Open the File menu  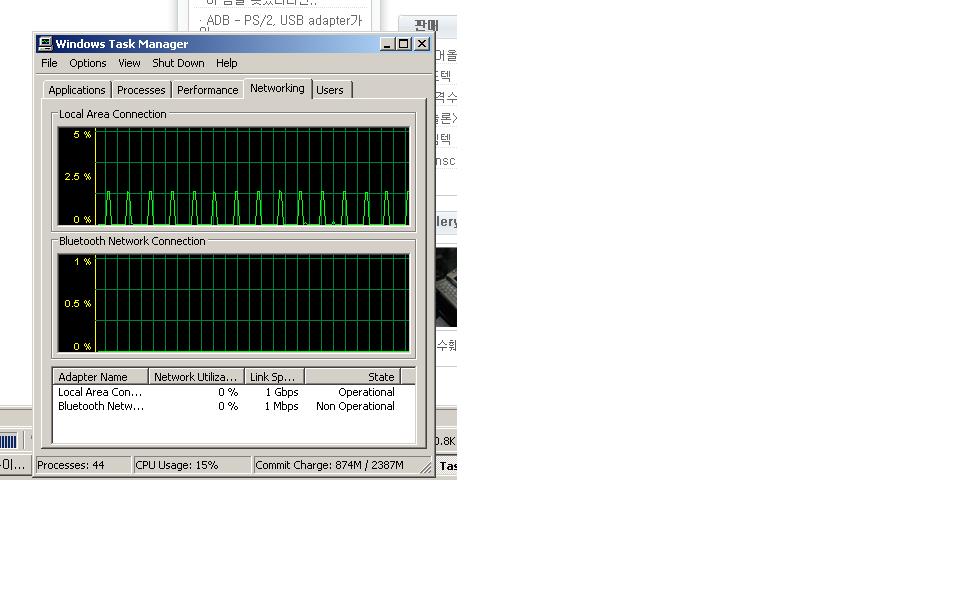49,63
